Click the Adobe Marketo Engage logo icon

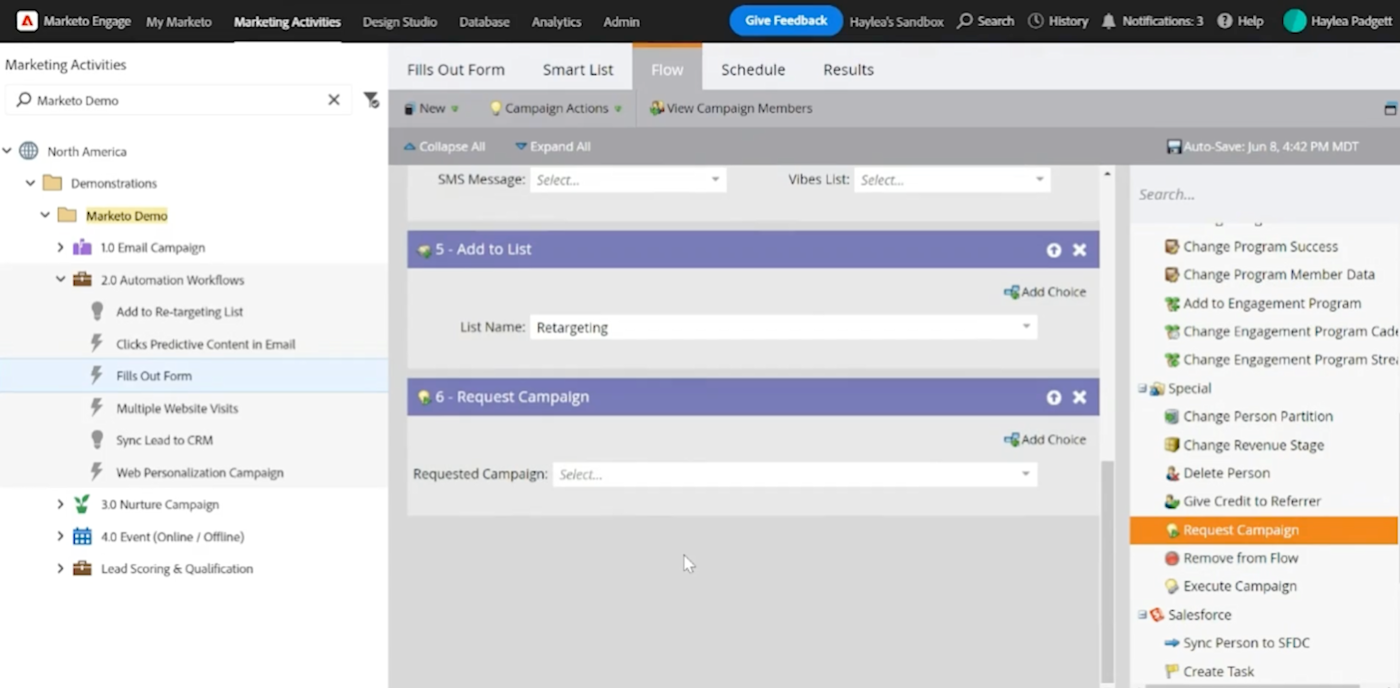coord(27,21)
